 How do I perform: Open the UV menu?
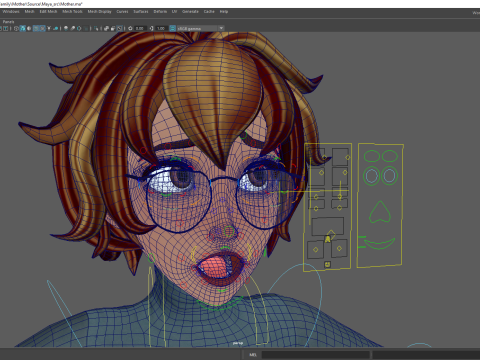click(x=174, y=12)
